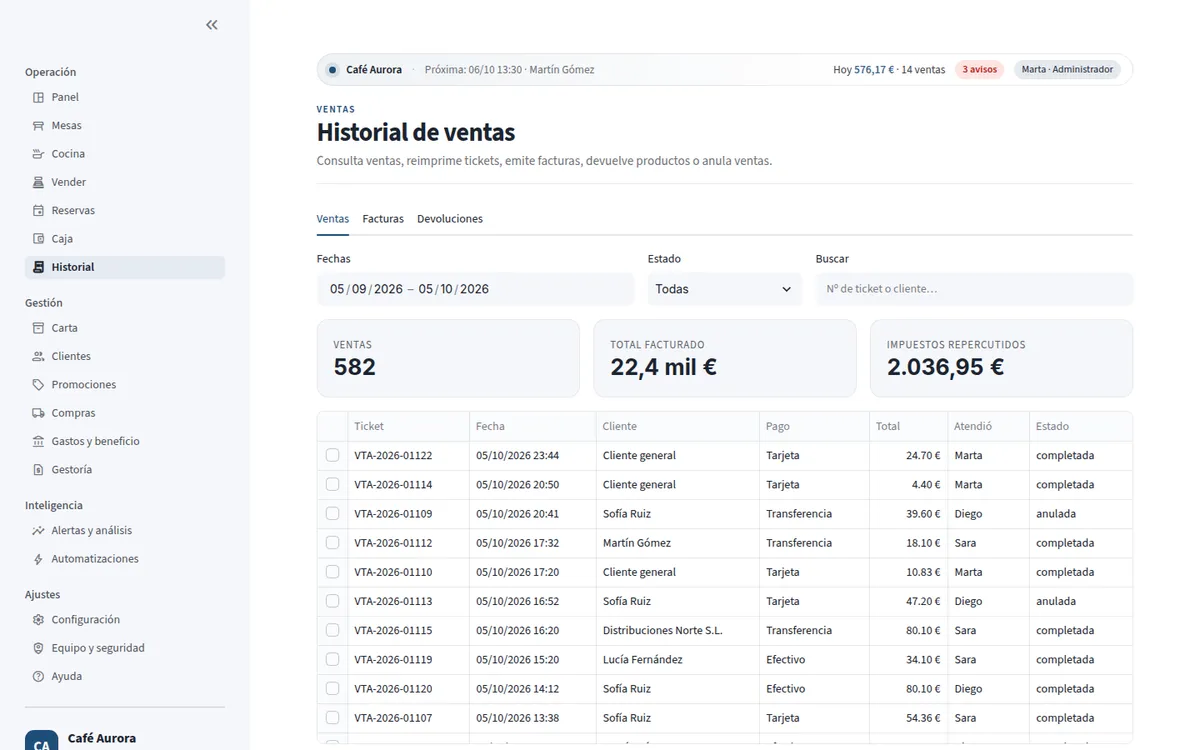This screenshot has width=1200, height=750.
Task: Click the Compras truck icon
Action: click(x=38, y=413)
